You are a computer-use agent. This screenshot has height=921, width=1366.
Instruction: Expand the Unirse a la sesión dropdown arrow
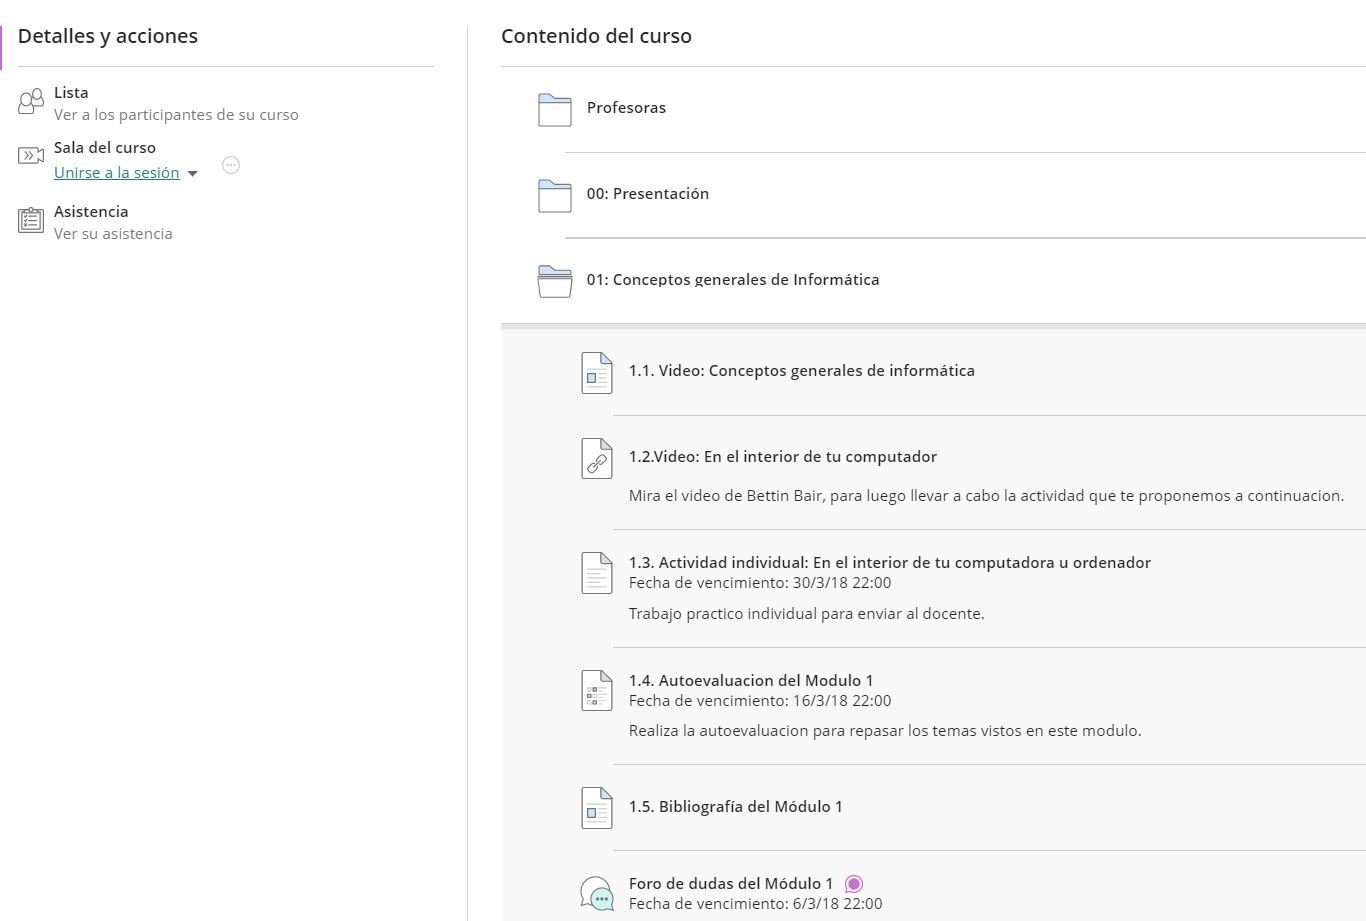(x=193, y=174)
